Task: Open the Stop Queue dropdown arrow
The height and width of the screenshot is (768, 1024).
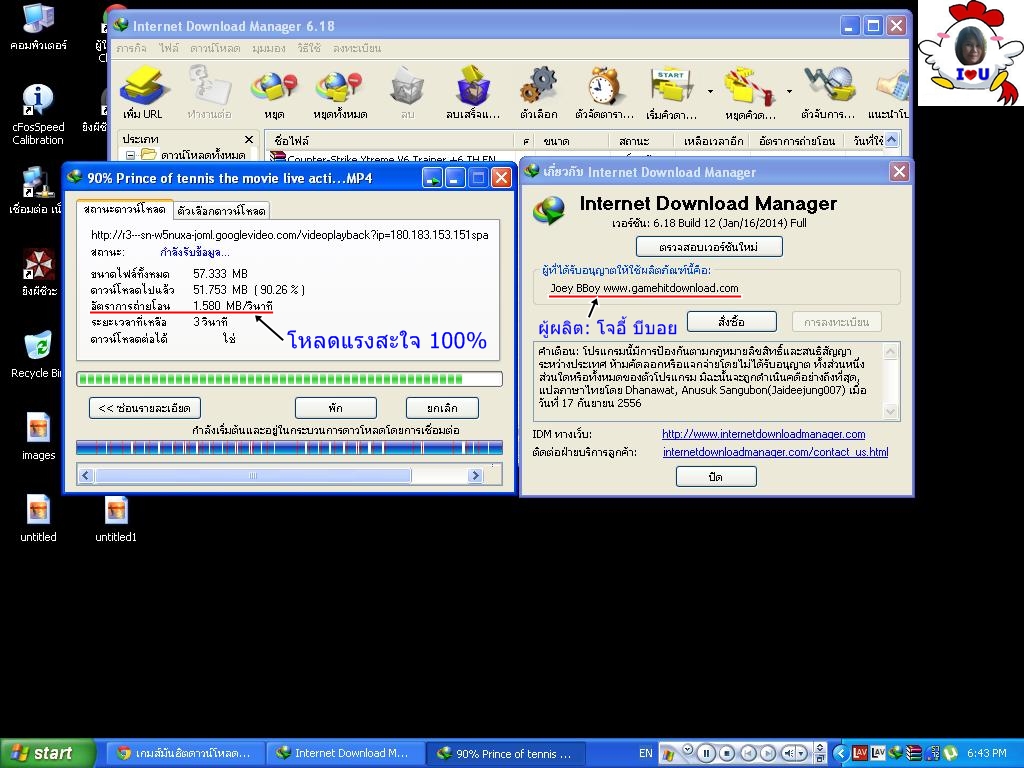Action: click(x=789, y=91)
